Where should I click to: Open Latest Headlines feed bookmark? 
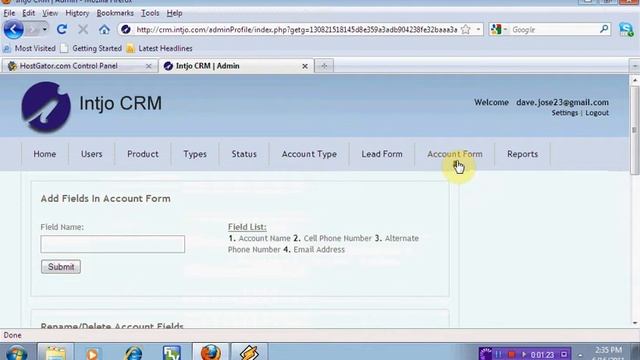point(159,48)
